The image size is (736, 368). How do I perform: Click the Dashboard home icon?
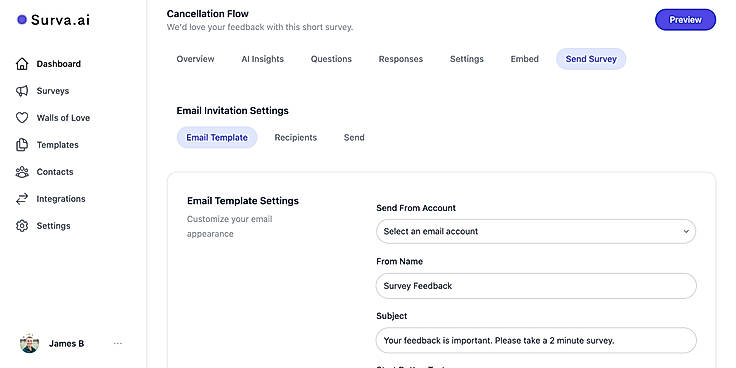[22, 64]
